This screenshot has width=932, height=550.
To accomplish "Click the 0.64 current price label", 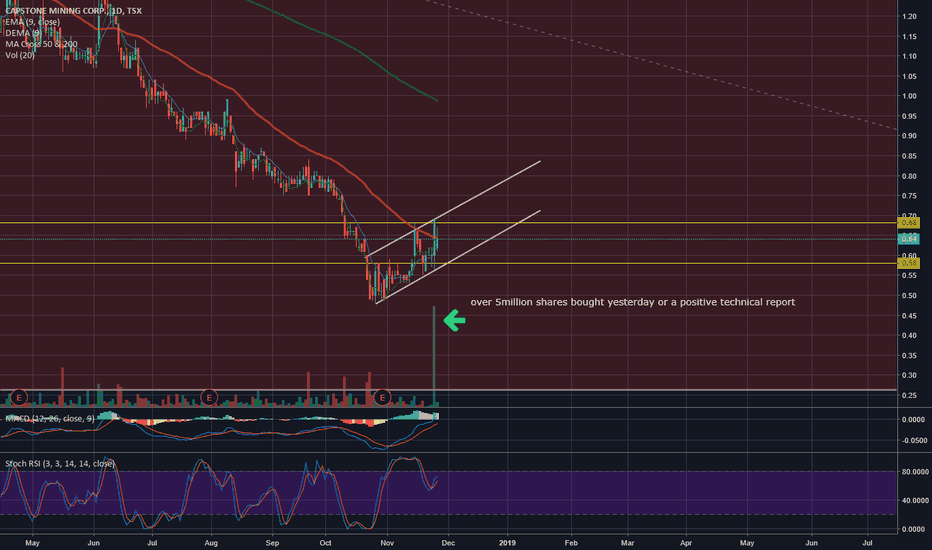I will (x=909, y=238).
